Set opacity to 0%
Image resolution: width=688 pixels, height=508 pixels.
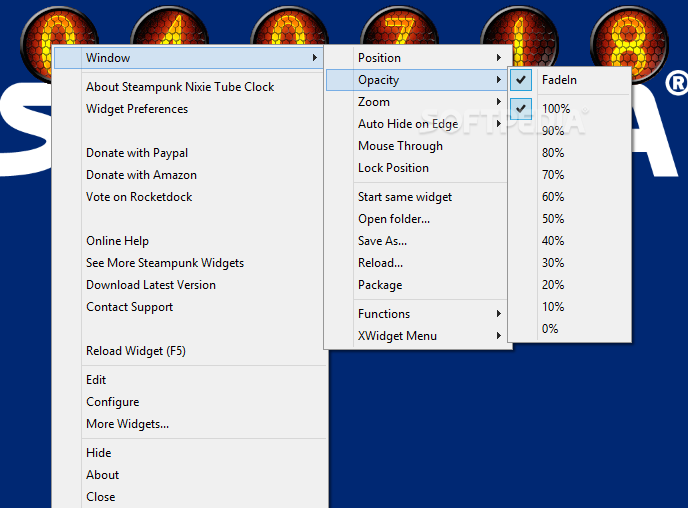pyautogui.click(x=570, y=329)
